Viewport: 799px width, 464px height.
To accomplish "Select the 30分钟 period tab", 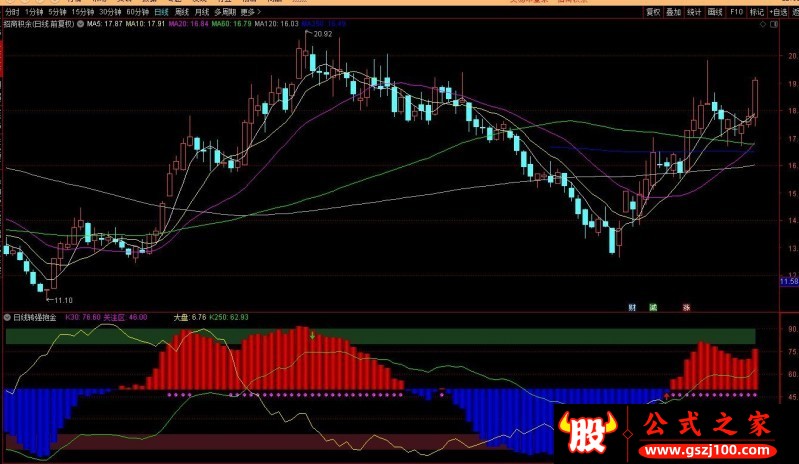I will [110, 12].
